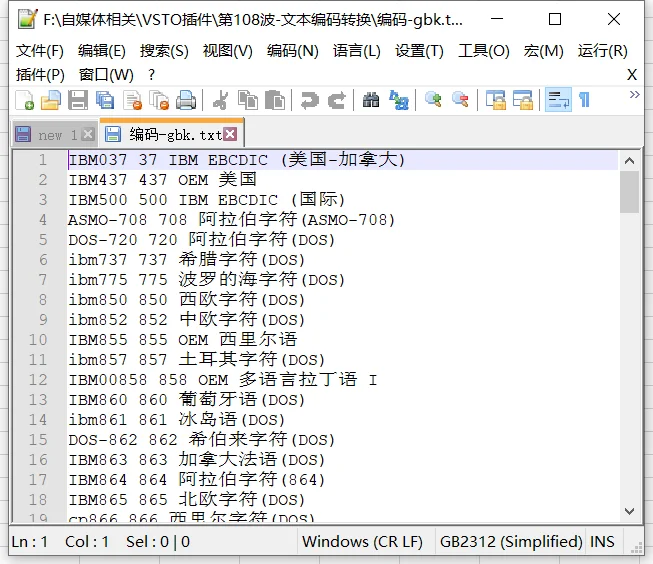Open Find with binoculars icon
Screen dimensions: 653x564
pos(371,100)
